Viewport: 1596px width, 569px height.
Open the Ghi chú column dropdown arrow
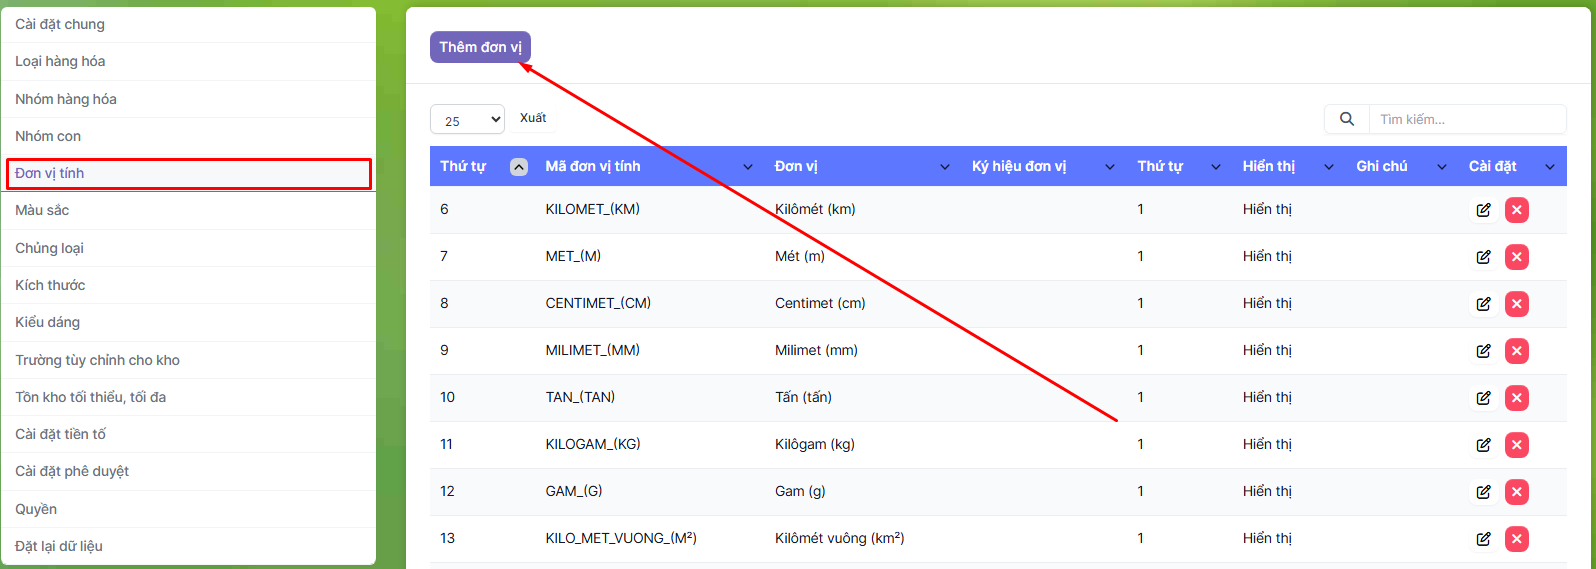1441,167
